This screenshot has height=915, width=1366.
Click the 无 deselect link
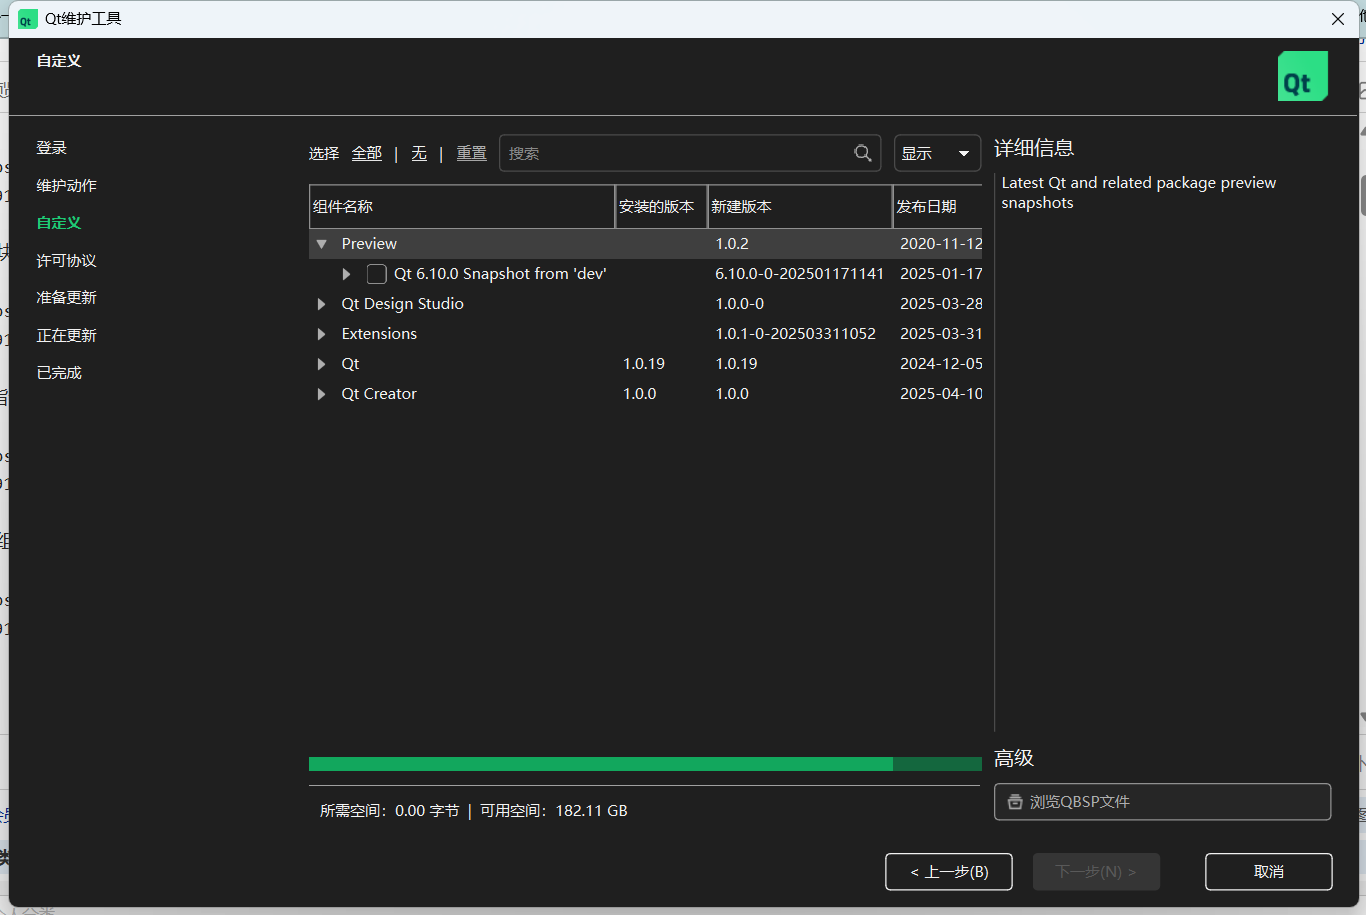[x=419, y=153]
